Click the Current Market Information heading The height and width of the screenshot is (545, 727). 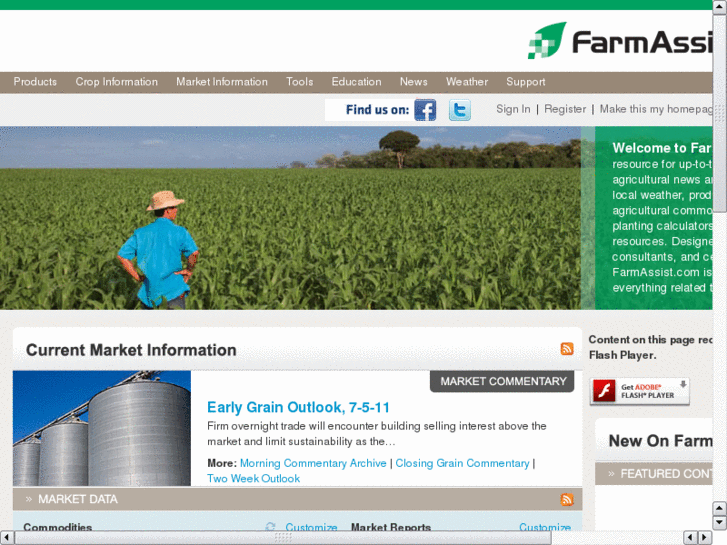131,350
